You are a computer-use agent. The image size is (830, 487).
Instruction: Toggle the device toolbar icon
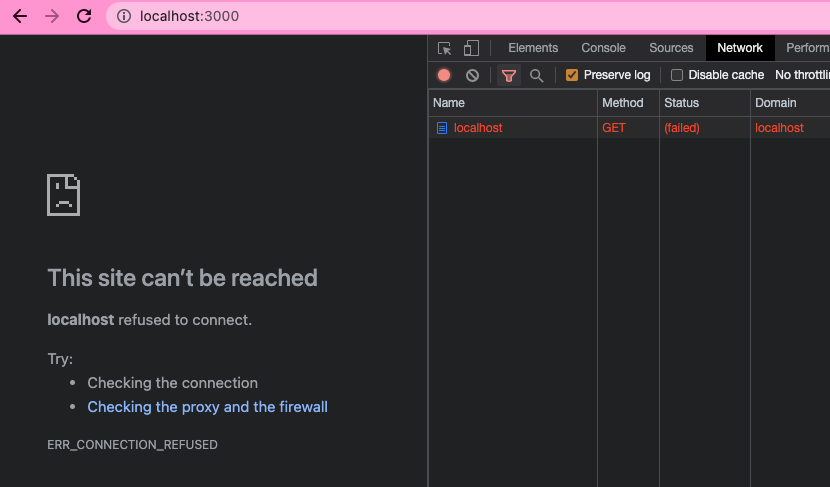point(471,48)
